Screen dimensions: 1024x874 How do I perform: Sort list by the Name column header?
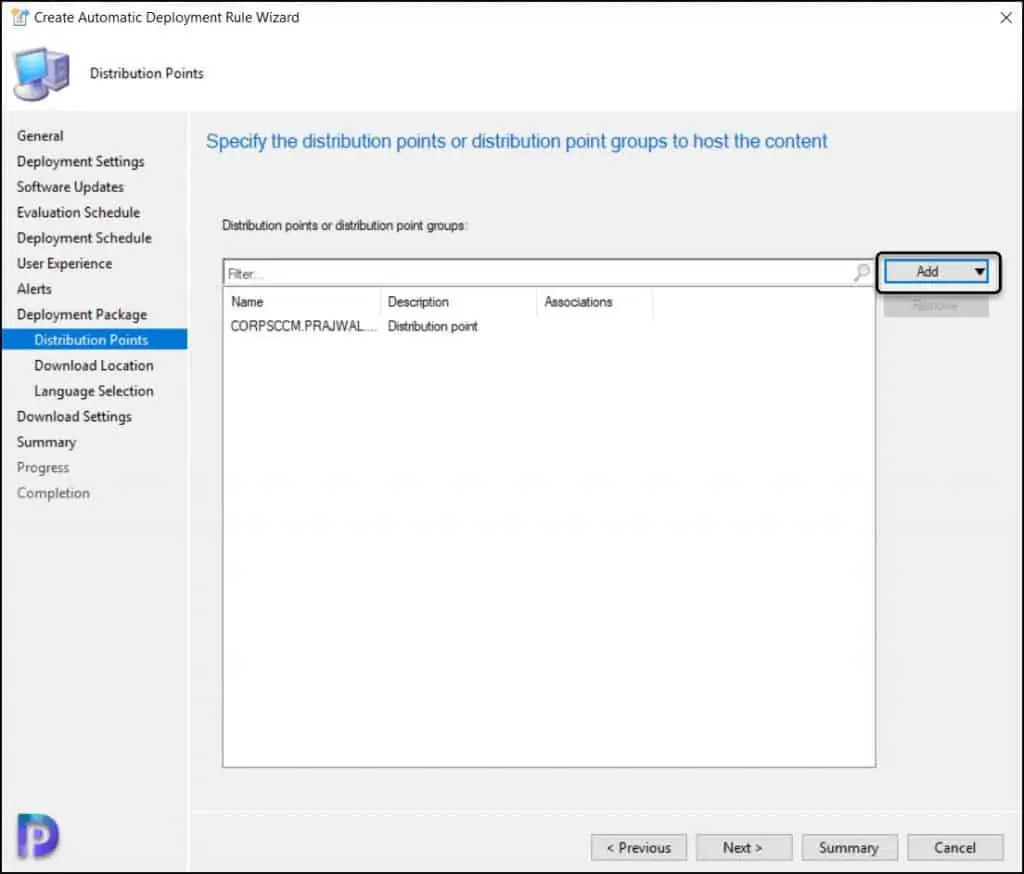coord(300,302)
